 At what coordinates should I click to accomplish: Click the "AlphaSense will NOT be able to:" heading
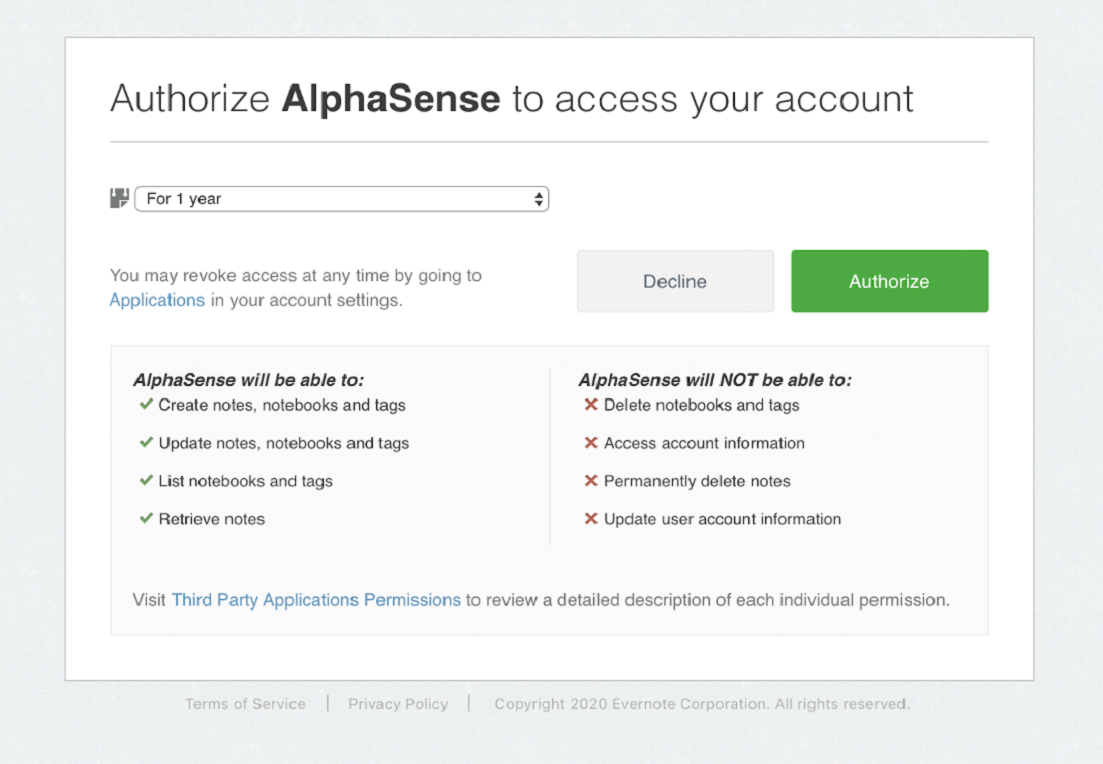click(x=715, y=380)
